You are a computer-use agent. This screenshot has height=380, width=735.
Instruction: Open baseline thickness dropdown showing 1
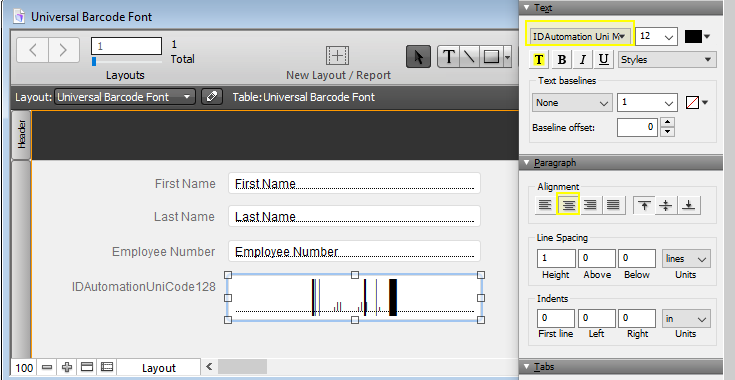point(647,103)
